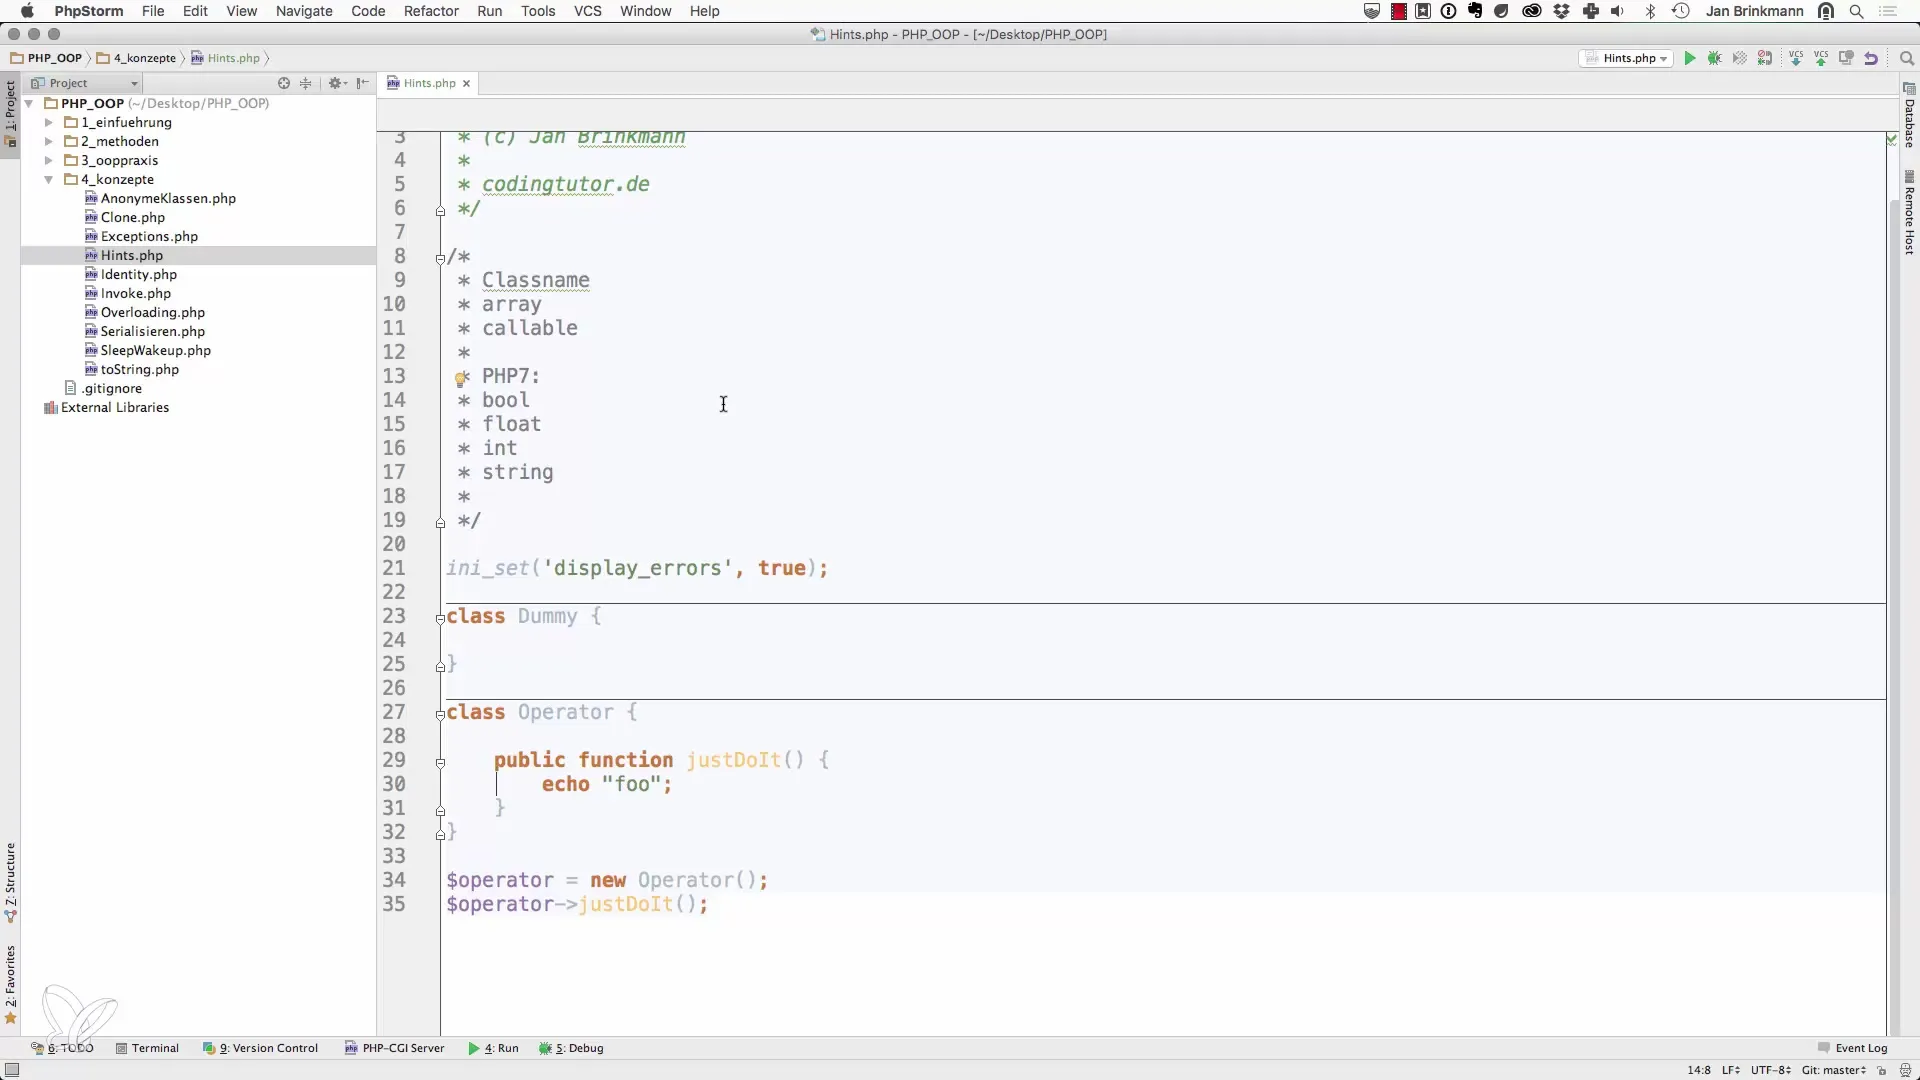Open the Event Log in status bar
1920x1080 pixels.
point(1853,1048)
